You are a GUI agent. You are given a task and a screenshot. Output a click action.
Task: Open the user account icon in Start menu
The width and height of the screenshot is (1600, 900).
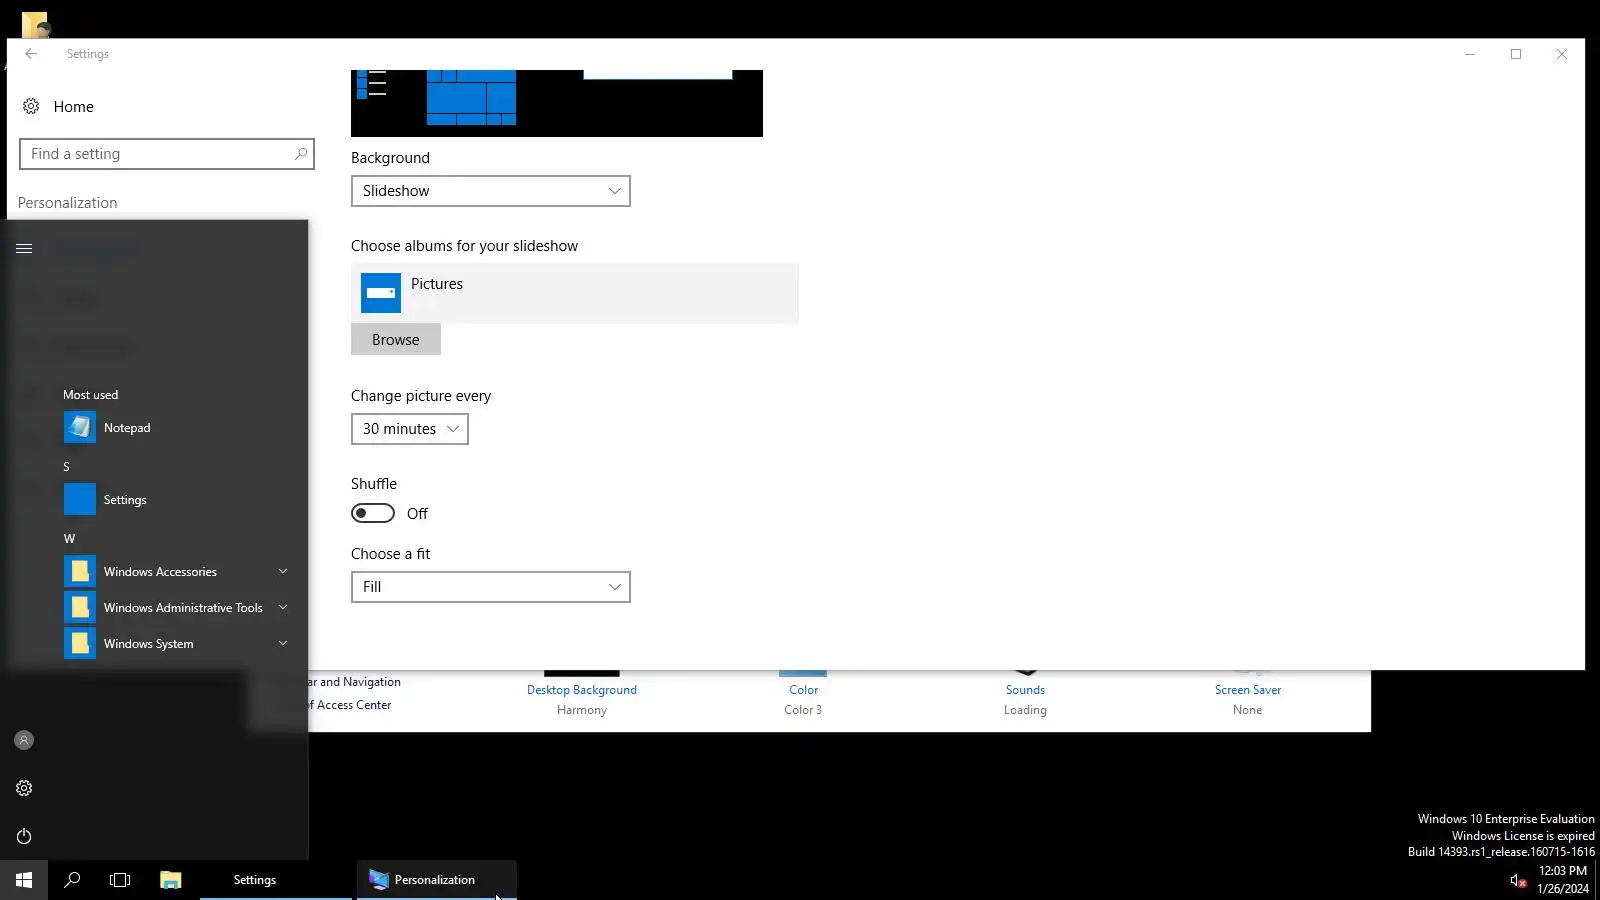pos(24,740)
